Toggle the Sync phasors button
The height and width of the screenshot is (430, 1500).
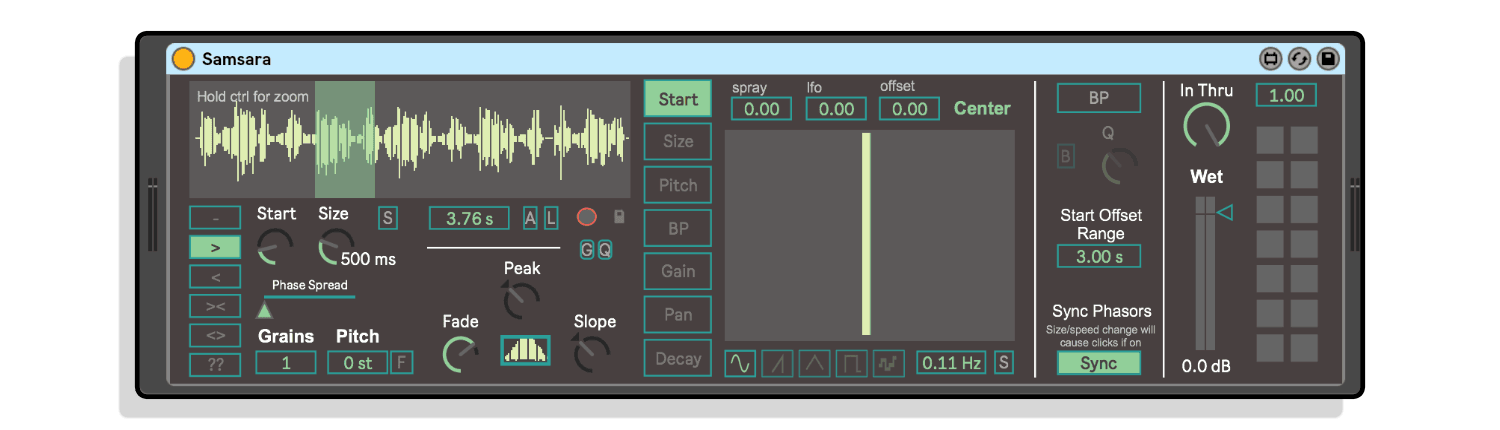pos(1098,363)
